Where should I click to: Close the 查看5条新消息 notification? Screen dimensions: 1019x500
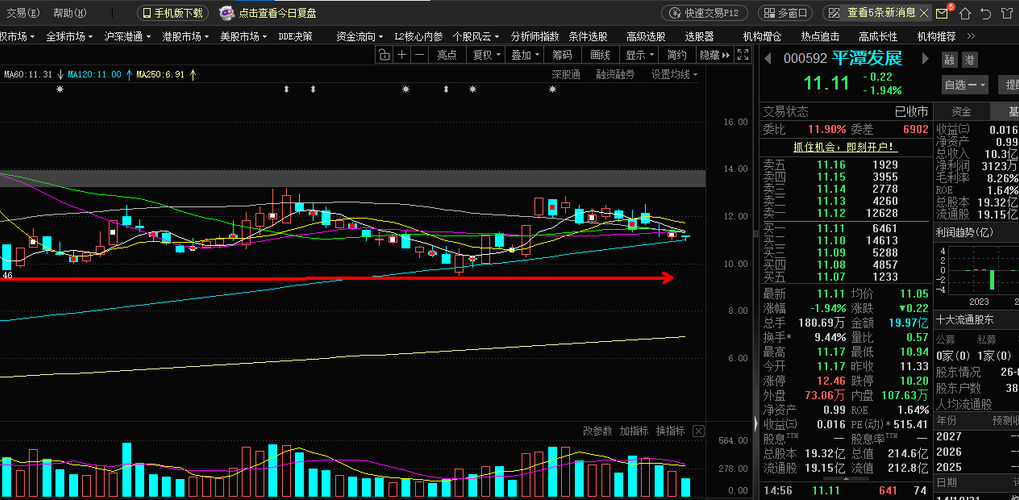click(923, 12)
